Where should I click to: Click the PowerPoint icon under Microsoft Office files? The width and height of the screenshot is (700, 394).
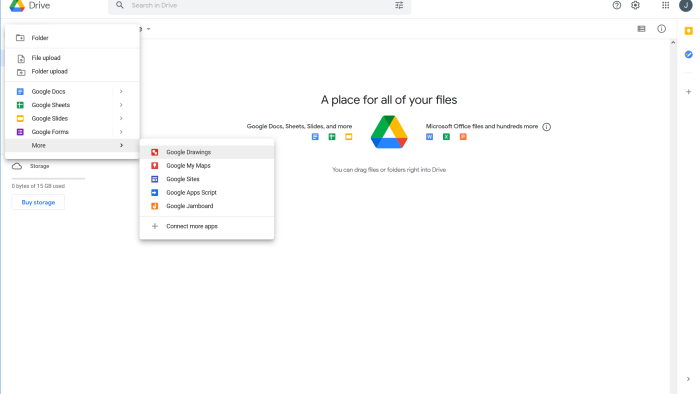tap(463, 137)
